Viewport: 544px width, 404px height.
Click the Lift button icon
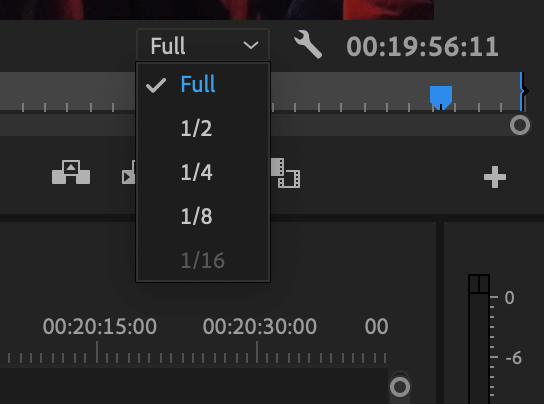tap(71, 172)
